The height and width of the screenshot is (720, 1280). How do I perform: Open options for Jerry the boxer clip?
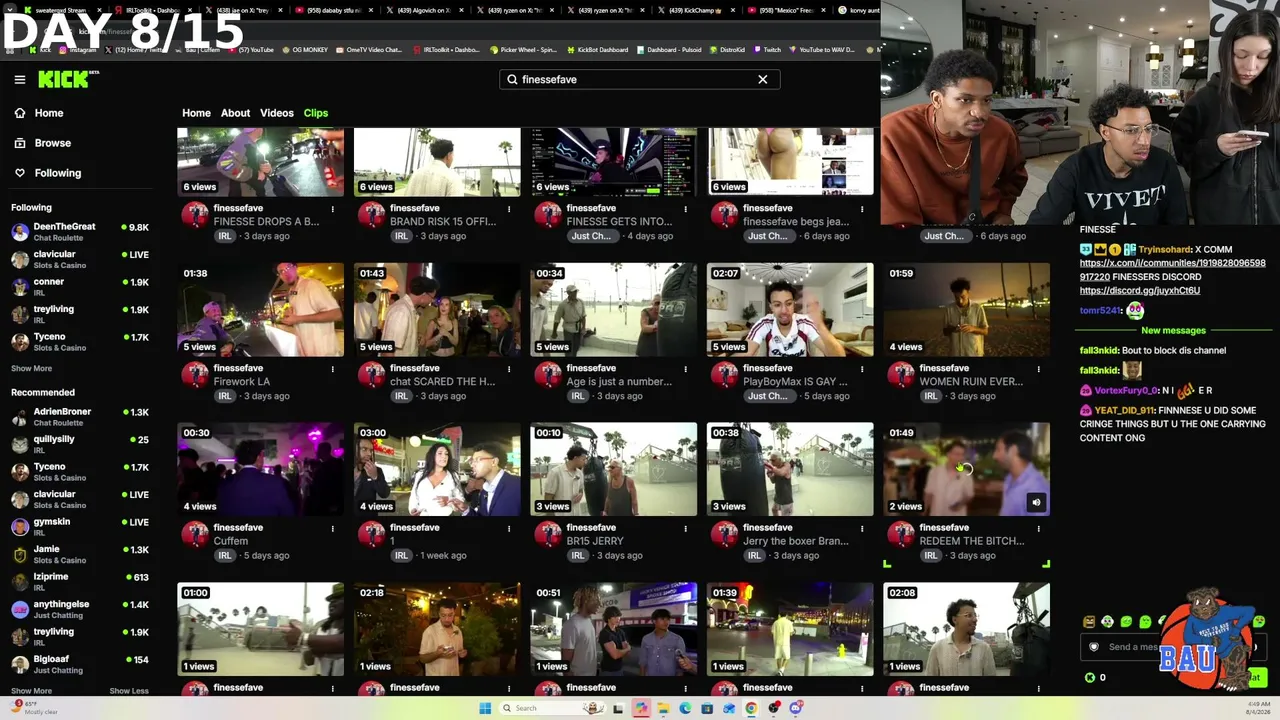pyautogui.click(x=862, y=528)
